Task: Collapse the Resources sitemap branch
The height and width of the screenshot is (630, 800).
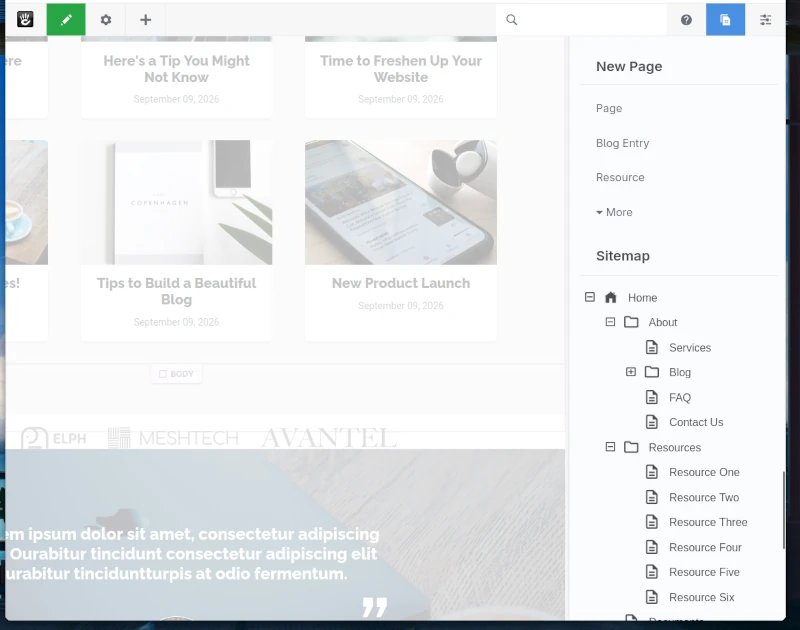Action: [610, 447]
